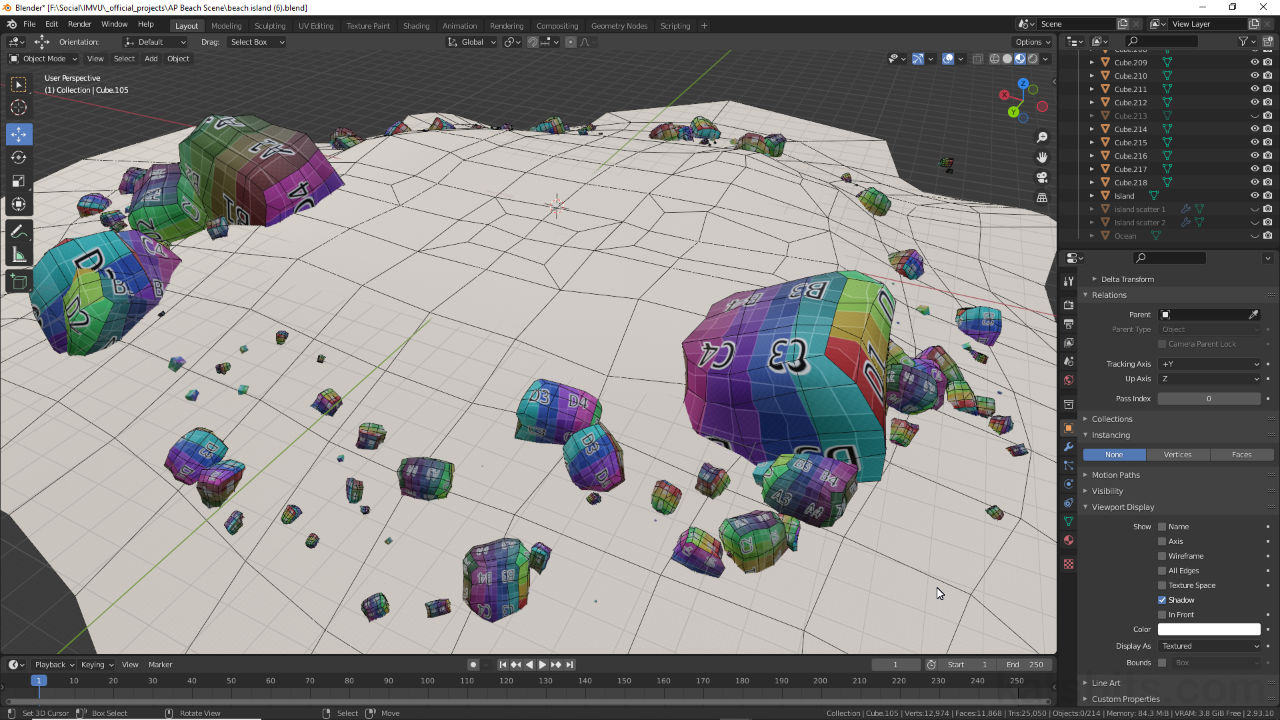Viewport: 1280px width, 720px height.
Task: Expand the Collections panel
Action: [x=1112, y=419]
